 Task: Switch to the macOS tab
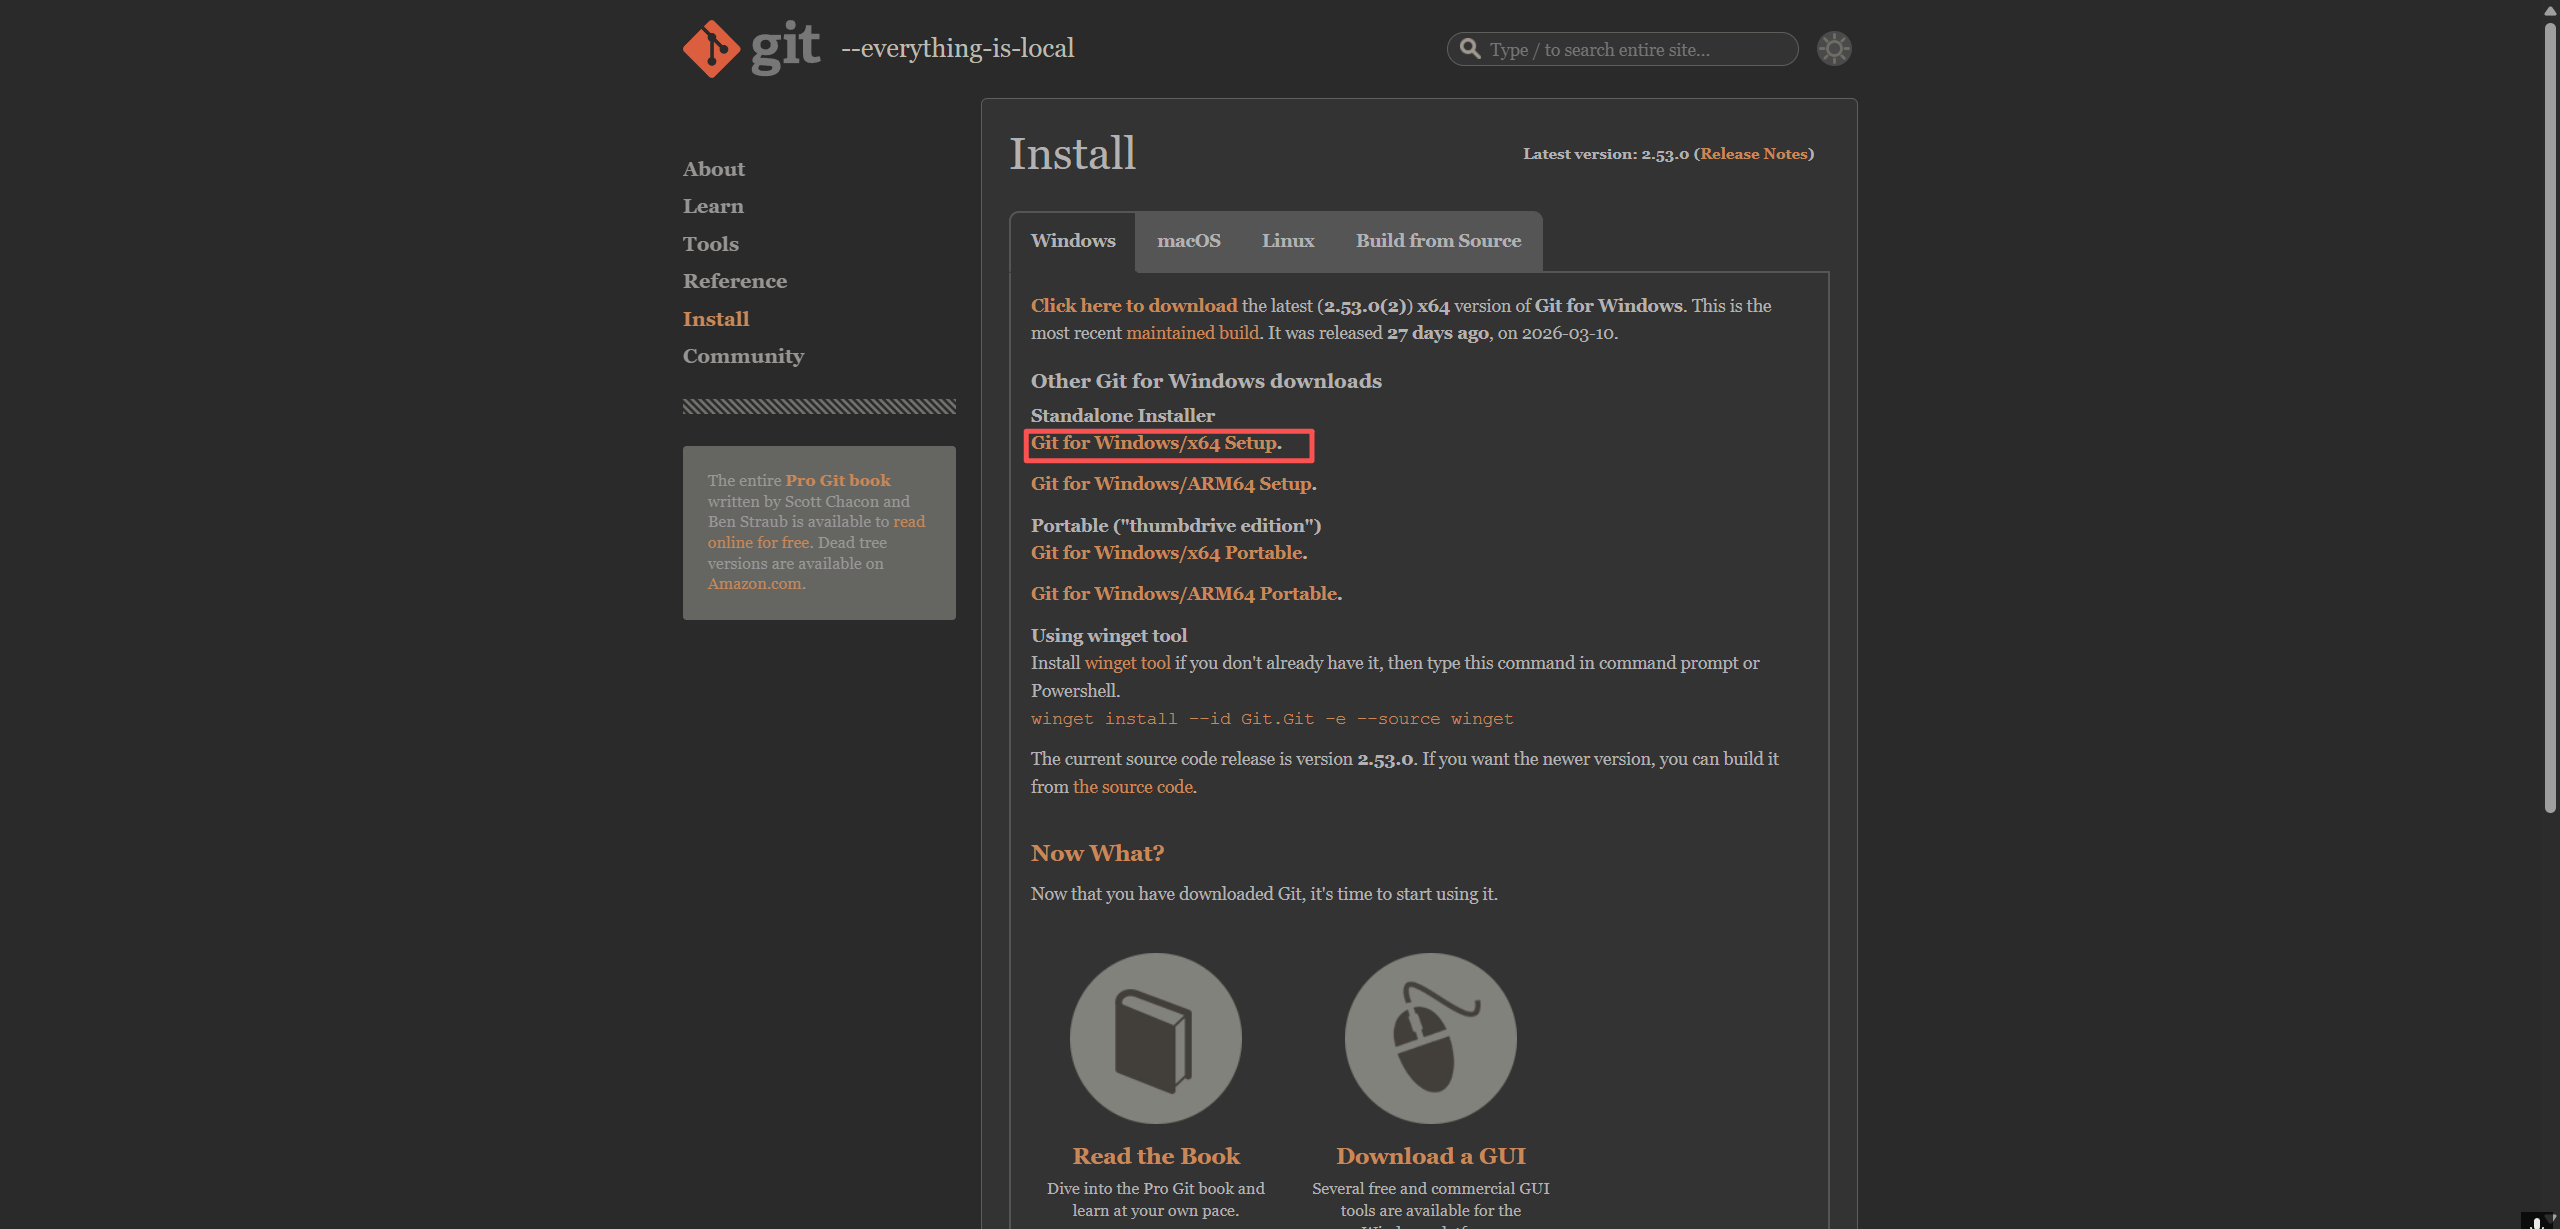pyautogui.click(x=1188, y=241)
